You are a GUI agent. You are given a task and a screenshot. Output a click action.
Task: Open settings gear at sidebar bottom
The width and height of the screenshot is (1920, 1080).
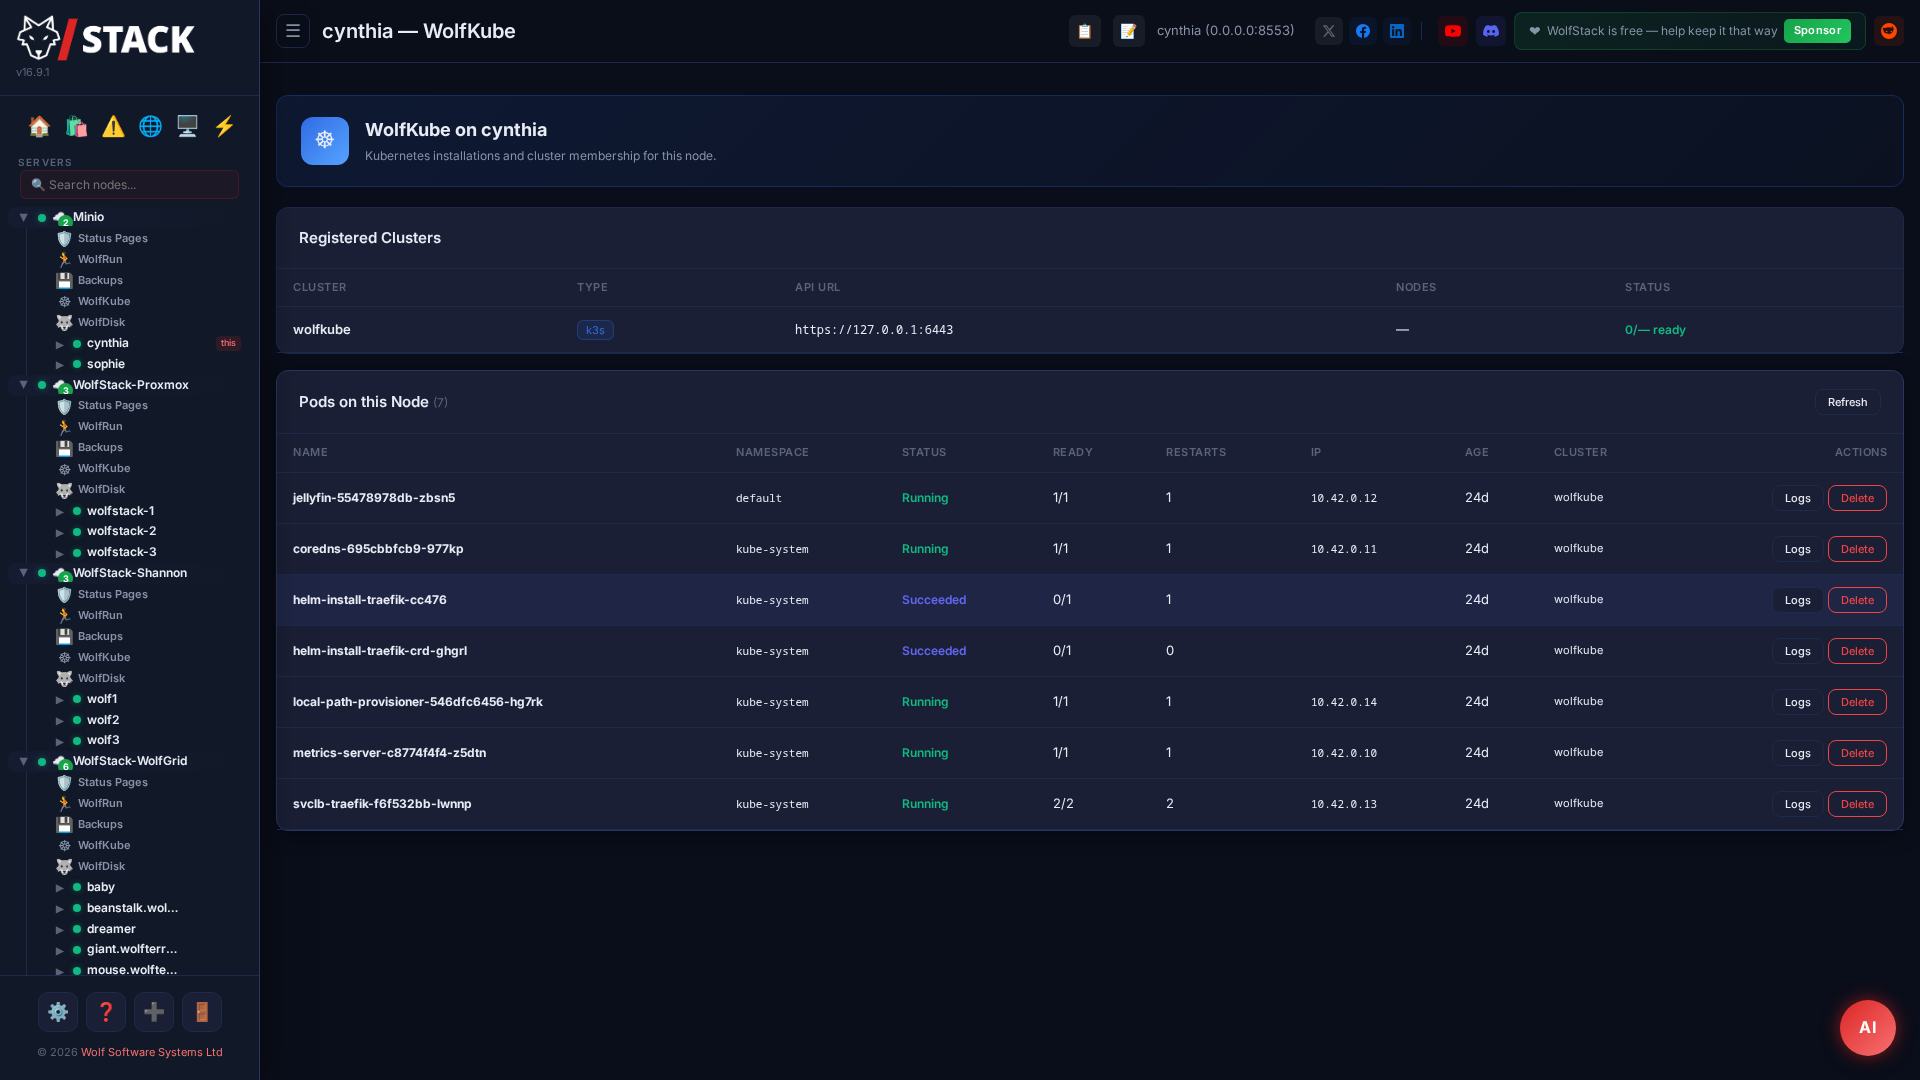coord(58,1012)
